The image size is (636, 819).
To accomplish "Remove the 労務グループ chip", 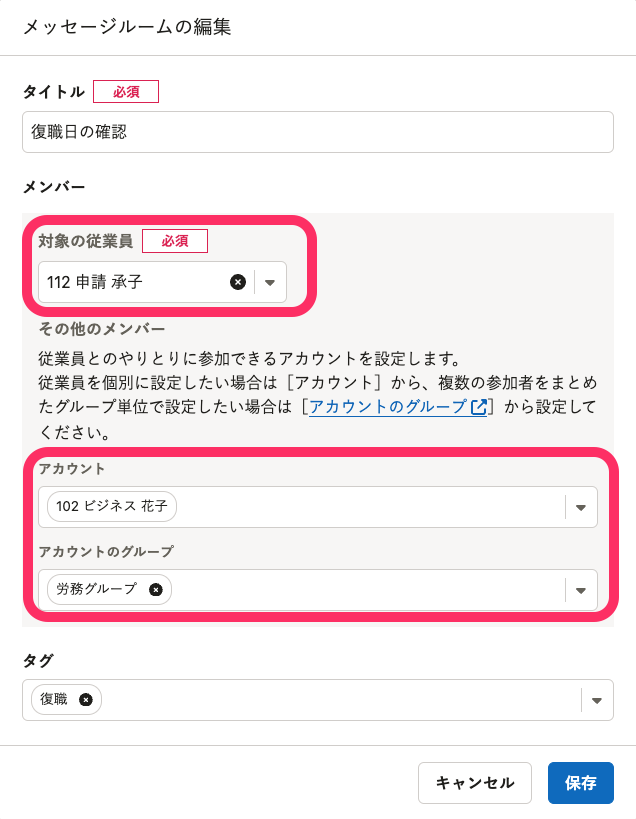I will point(155,590).
